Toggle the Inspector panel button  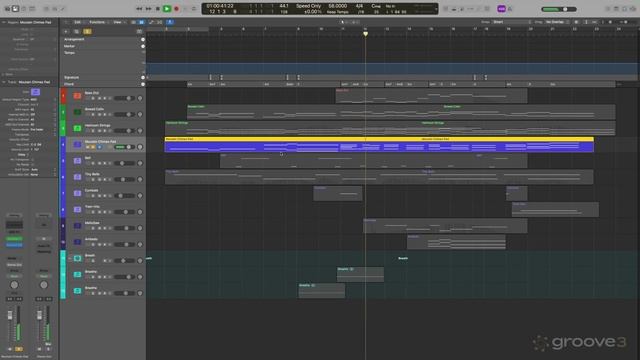click(15, 9)
